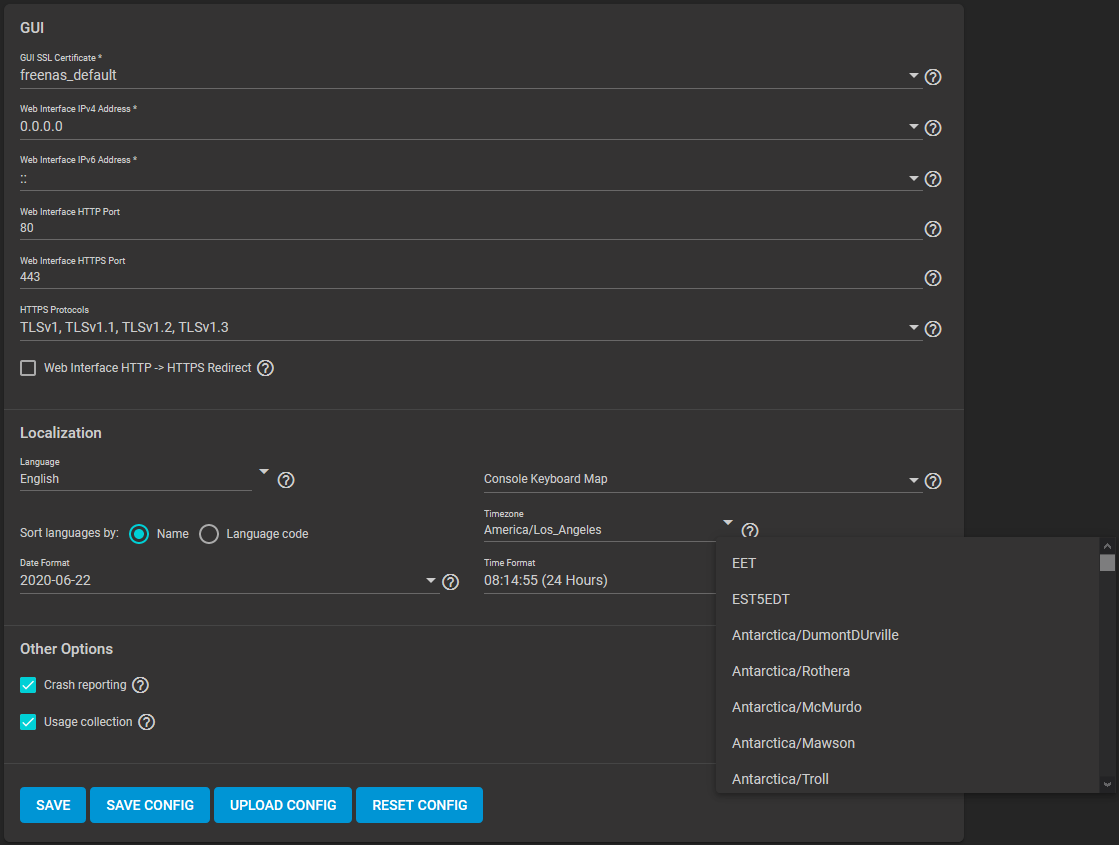
Task: Open help for HTTP to HTTPS Redirect
Action: coord(265,368)
